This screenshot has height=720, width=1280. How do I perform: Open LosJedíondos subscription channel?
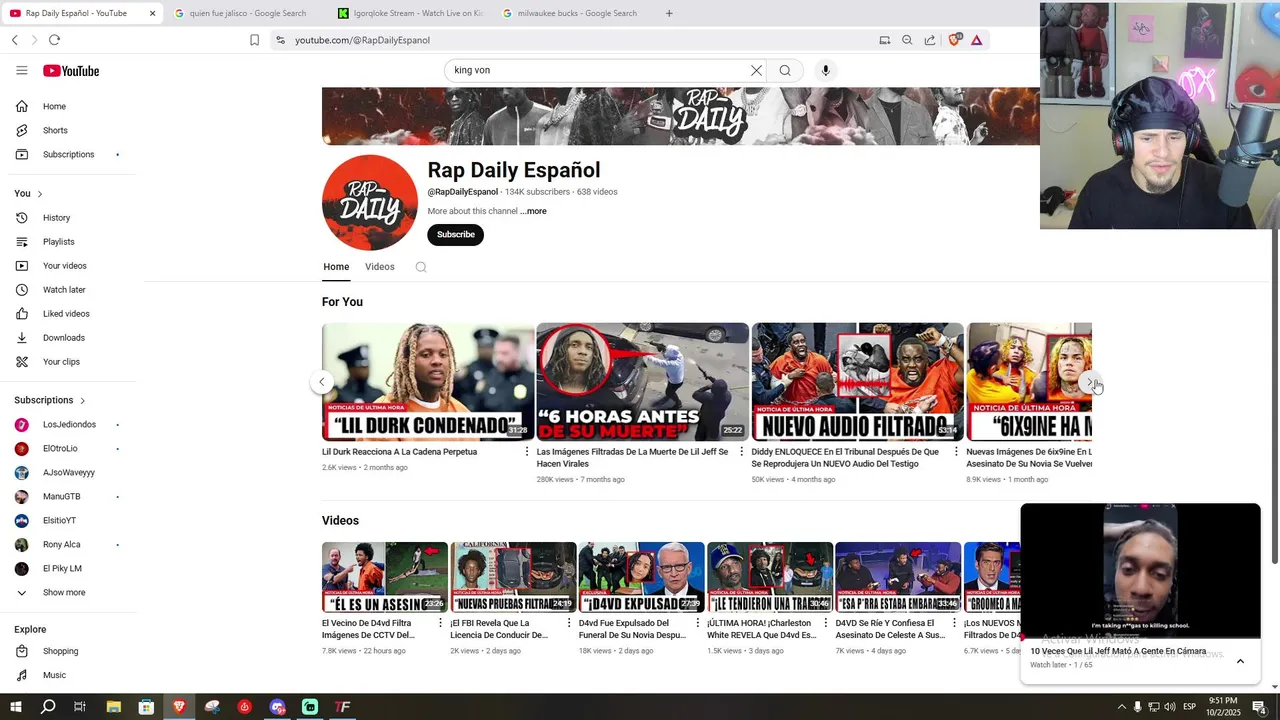(70, 425)
